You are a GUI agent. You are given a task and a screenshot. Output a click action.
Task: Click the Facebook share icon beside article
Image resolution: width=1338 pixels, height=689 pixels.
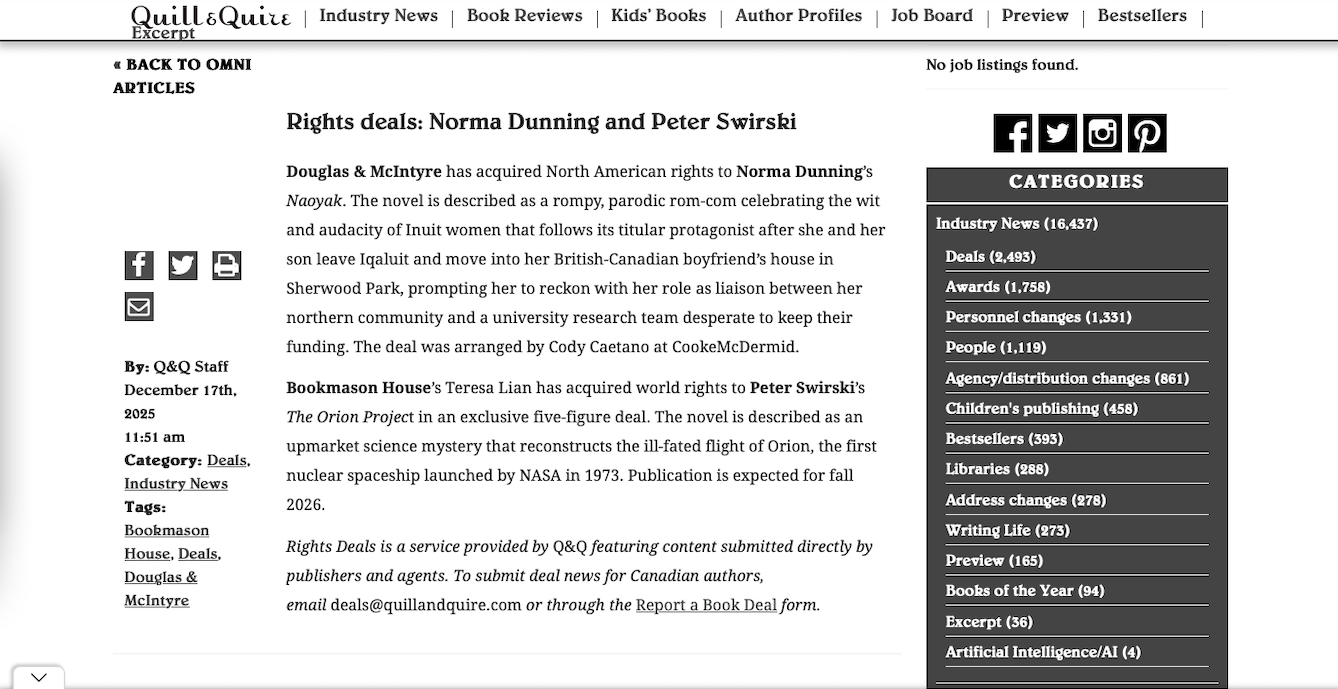[x=139, y=265]
